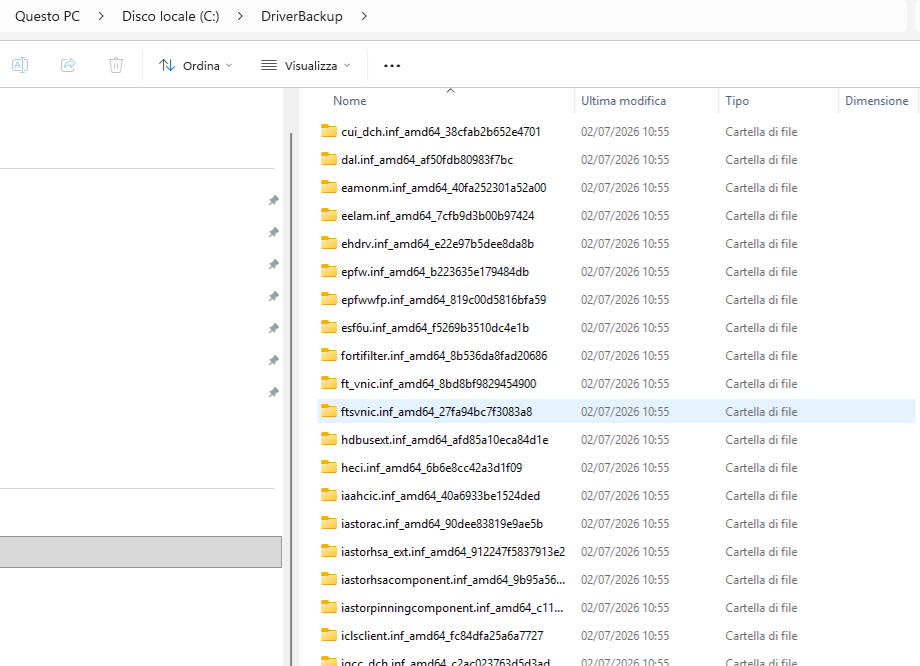Click folder icon of cui_dch.inf_amd64_38cfab2b652e4701

click(329, 131)
